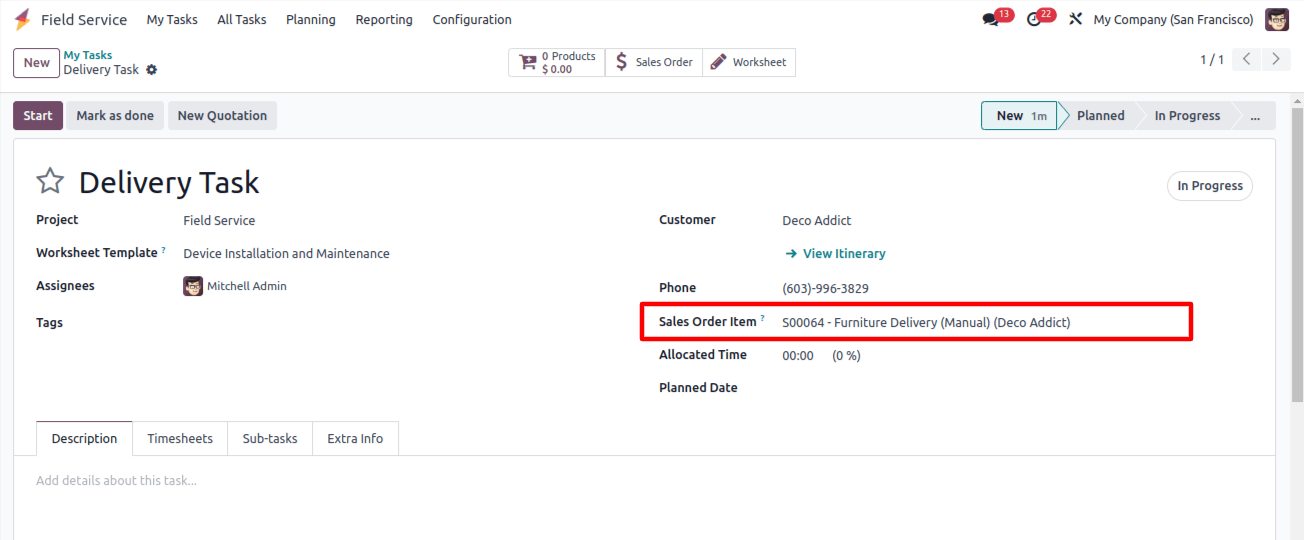This screenshot has height=540, width=1304.
Task: Click the empty Tags field
Action: [x=406, y=323]
